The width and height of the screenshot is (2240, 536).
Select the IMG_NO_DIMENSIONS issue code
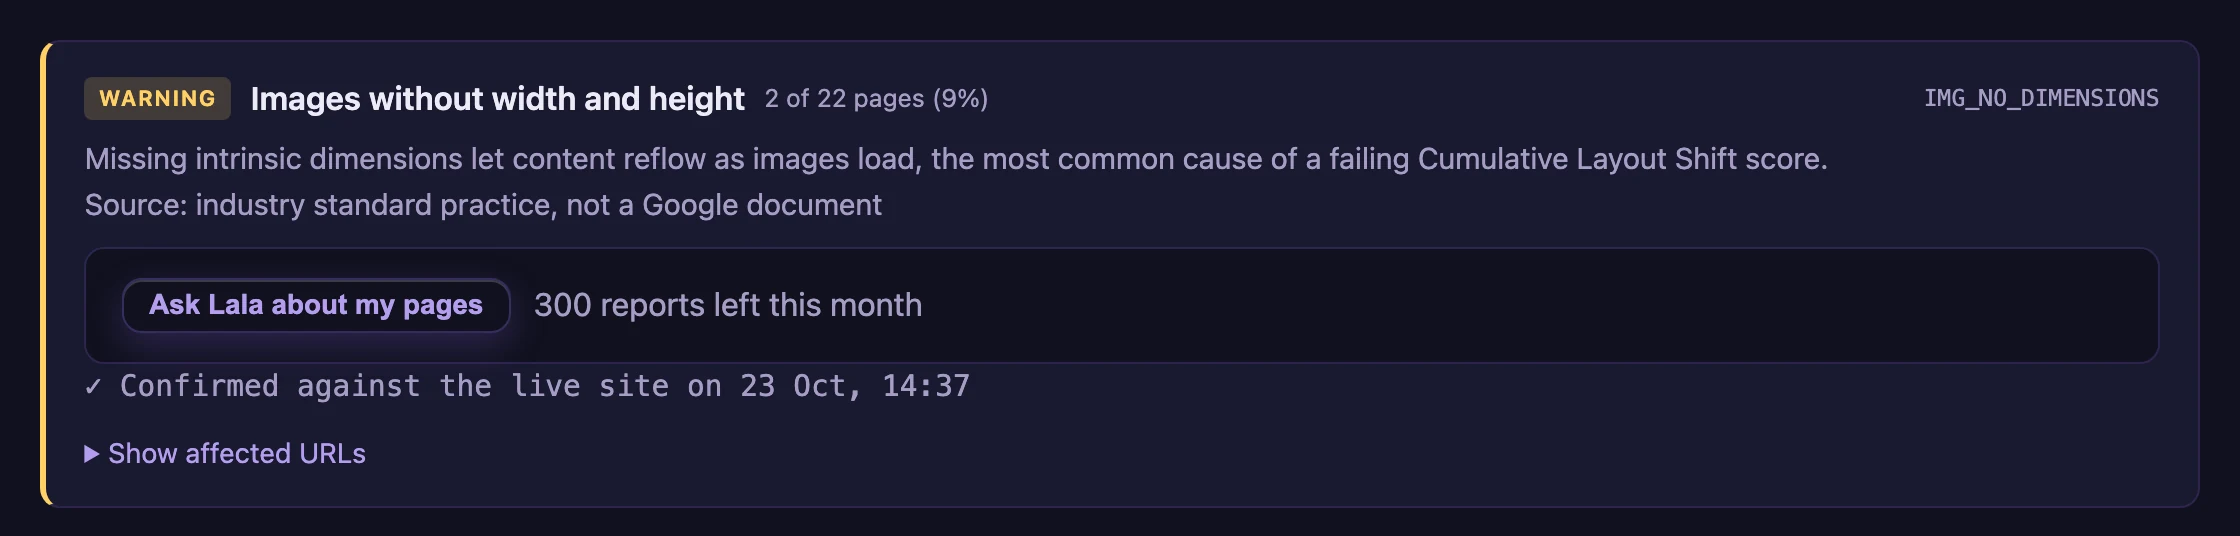pos(2041,98)
